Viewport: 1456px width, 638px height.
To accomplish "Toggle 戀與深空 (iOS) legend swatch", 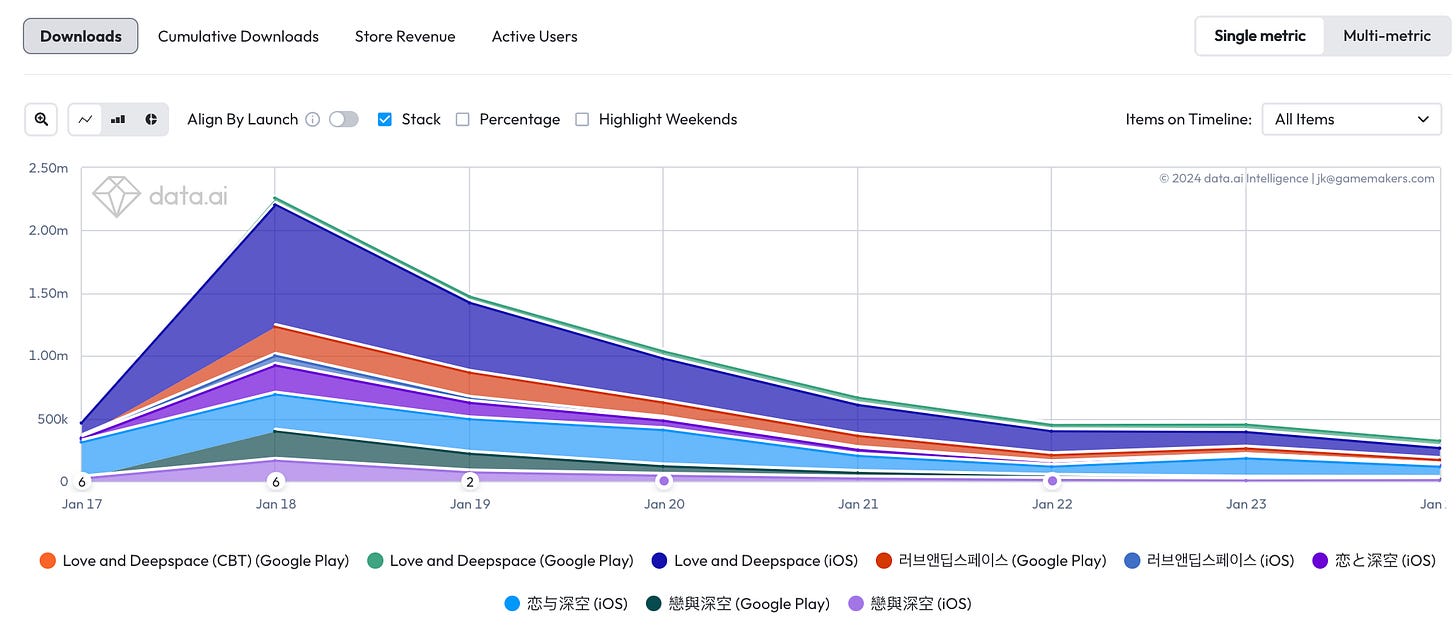I will pos(855,603).
